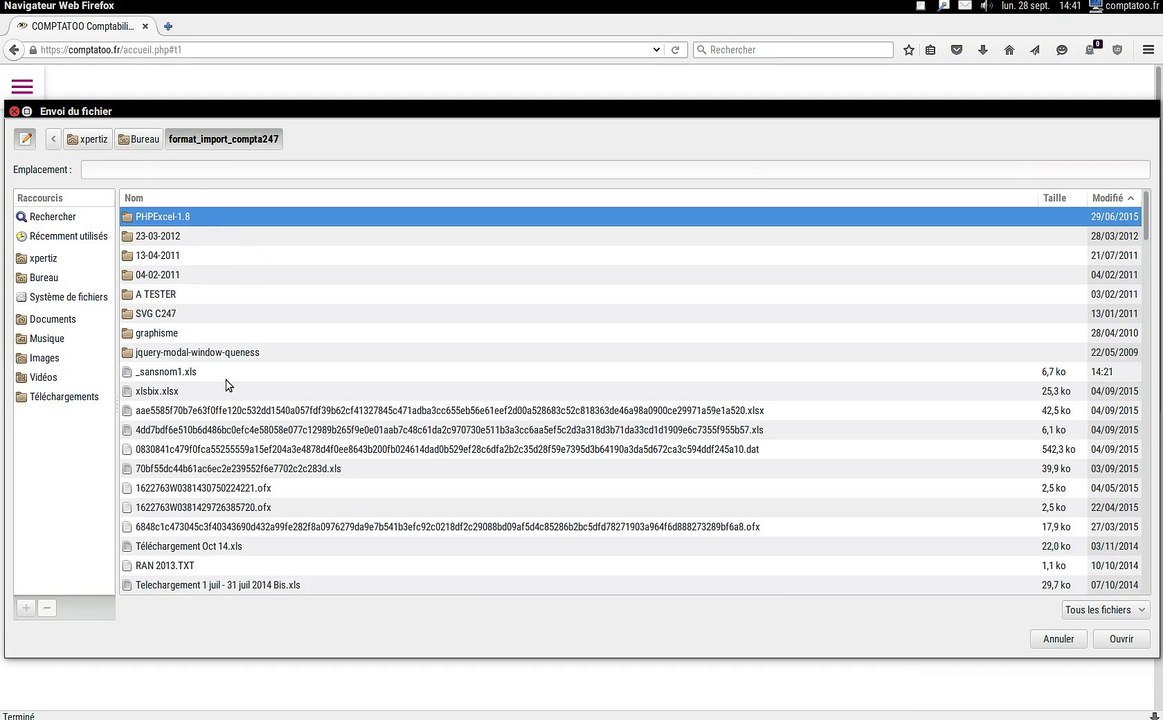This screenshot has width=1163, height=720.
Task: Select the graphisme folder
Action: coord(630,333)
